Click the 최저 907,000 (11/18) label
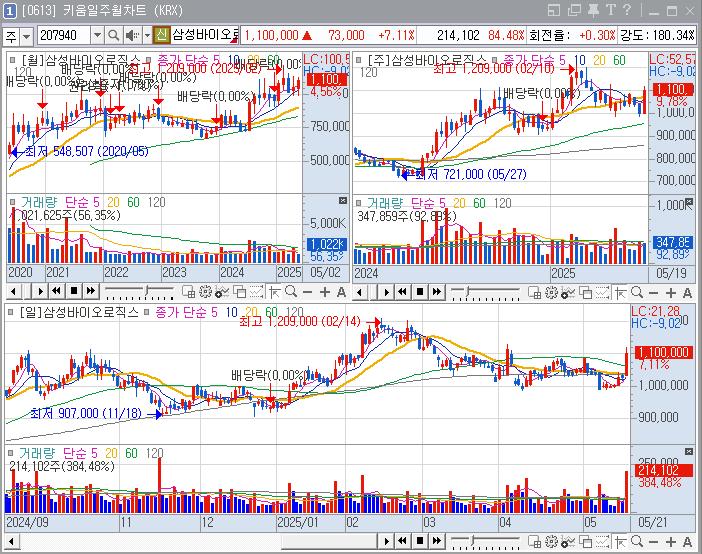Screen dimensions: 702x554 tap(86, 413)
